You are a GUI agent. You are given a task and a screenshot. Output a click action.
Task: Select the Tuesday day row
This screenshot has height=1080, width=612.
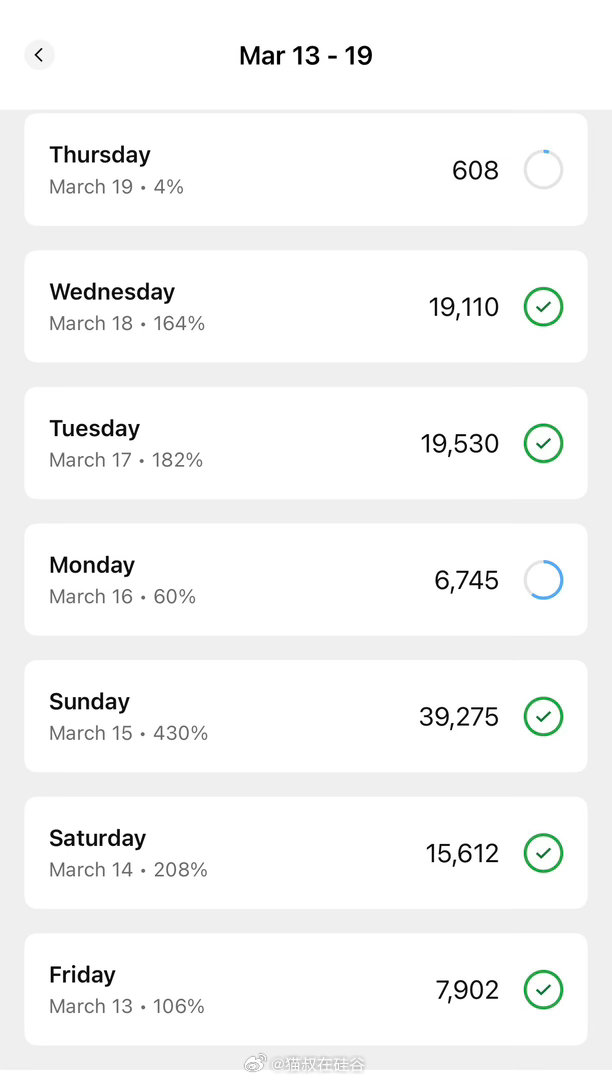(x=250, y=443)
